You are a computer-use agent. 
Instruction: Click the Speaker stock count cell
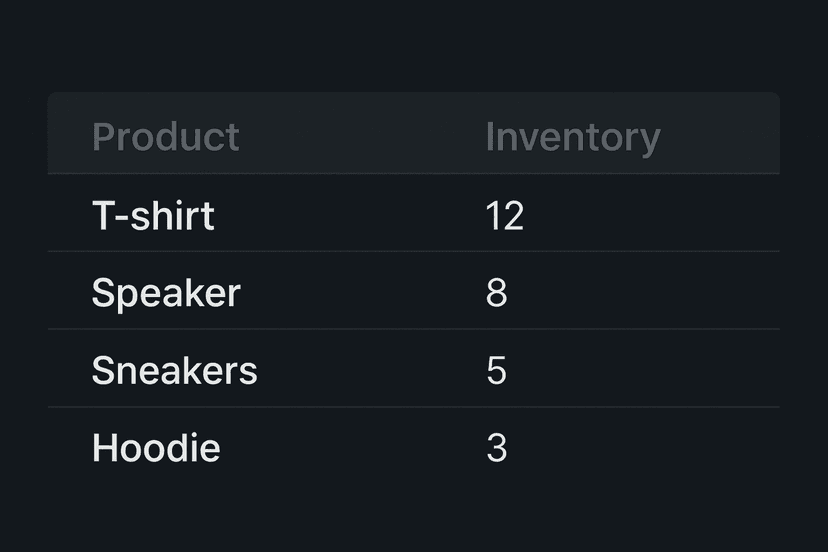pyautogui.click(x=496, y=293)
